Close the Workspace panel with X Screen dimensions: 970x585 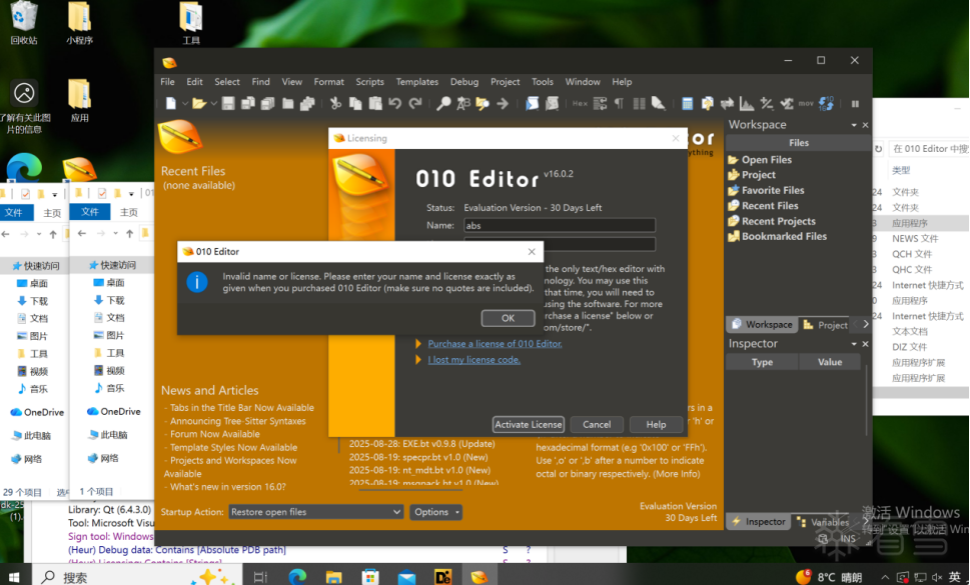pos(865,125)
